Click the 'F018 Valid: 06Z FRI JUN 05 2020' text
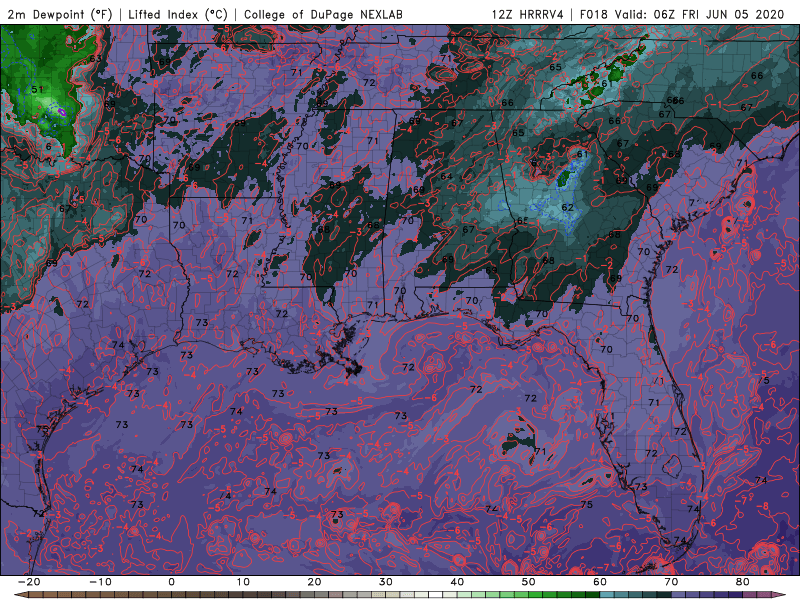The width and height of the screenshot is (800, 600). 682,14
